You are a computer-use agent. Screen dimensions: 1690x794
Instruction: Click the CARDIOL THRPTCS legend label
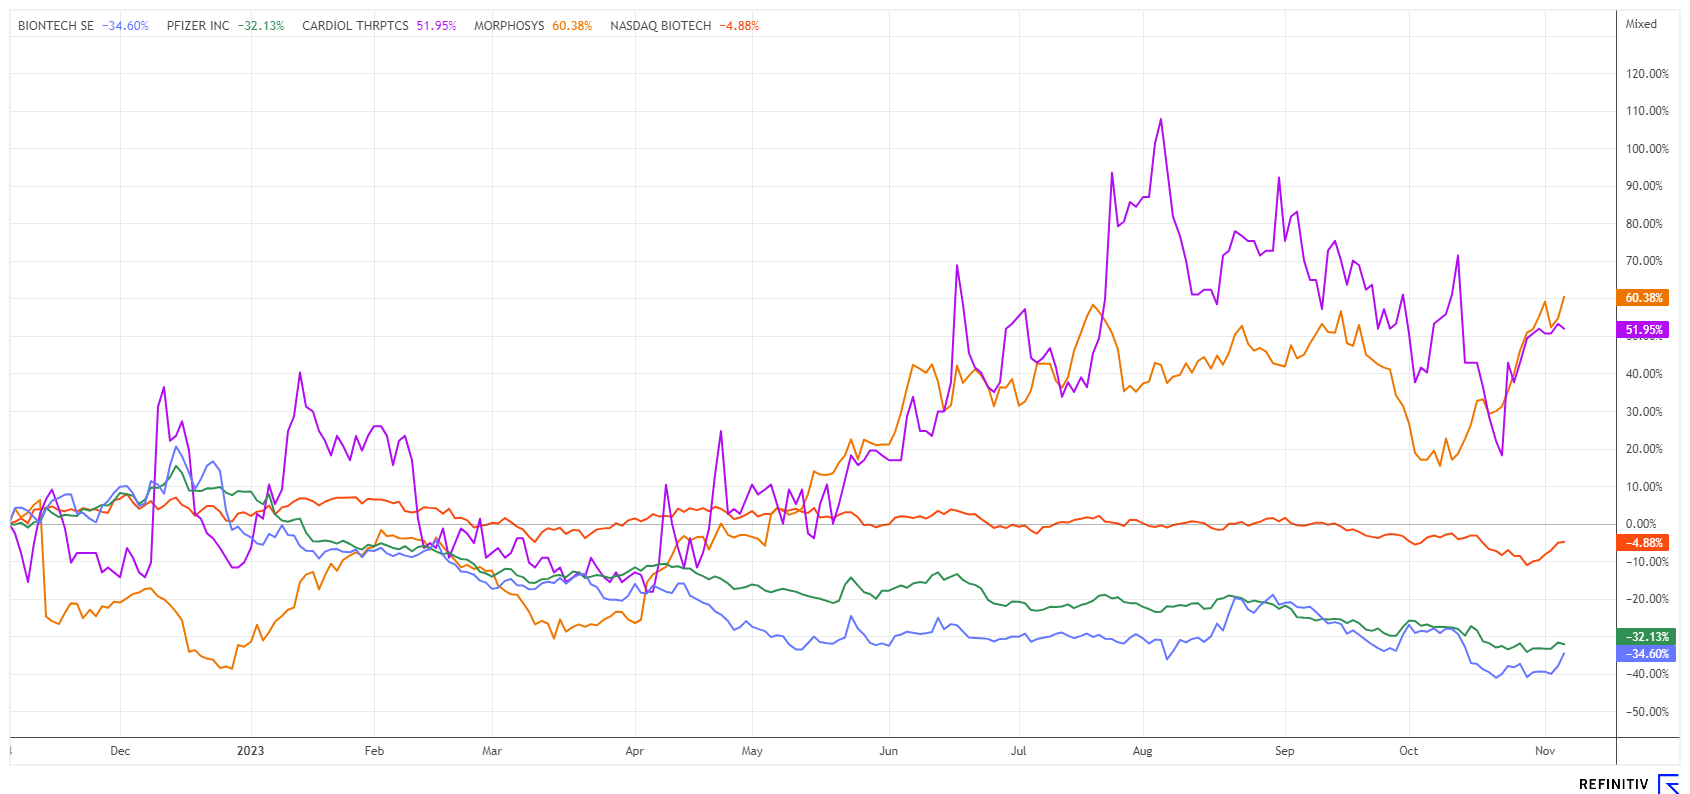[x=355, y=26]
